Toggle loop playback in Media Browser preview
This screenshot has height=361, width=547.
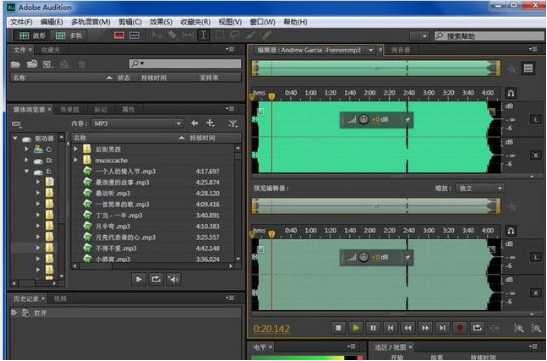pyautogui.click(x=156, y=279)
